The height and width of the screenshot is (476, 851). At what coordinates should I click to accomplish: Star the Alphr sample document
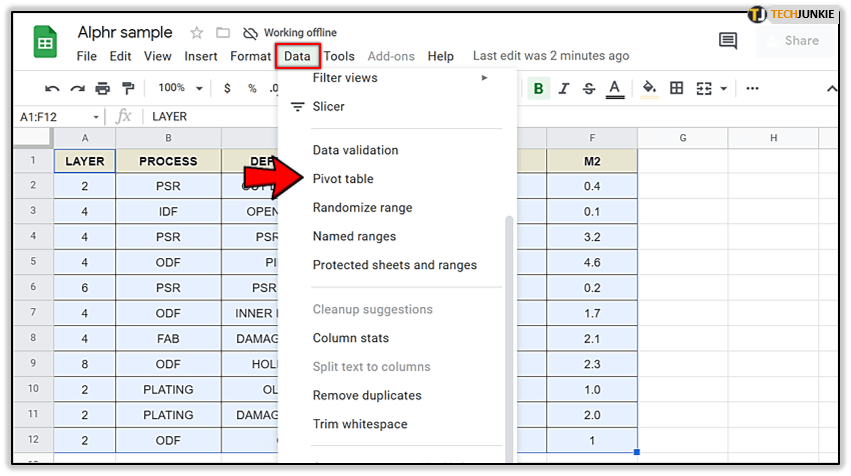[197, 33]
